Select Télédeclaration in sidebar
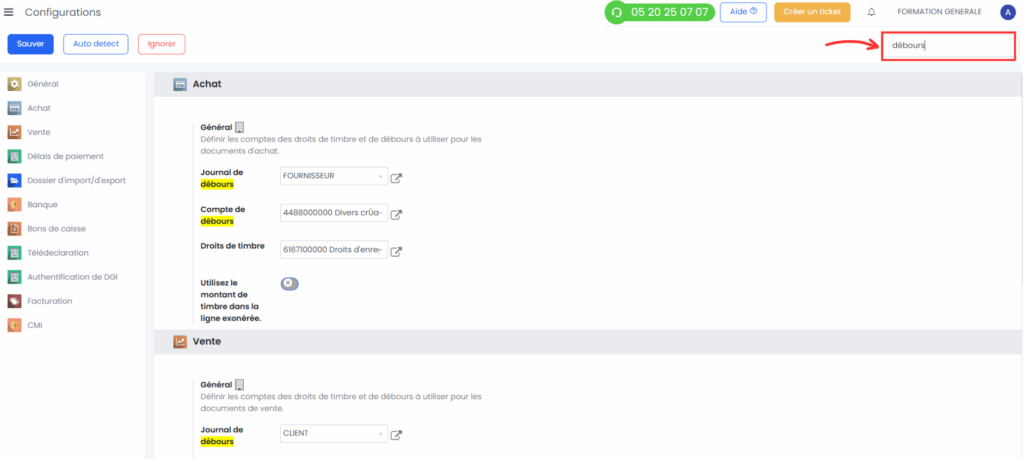 pos(57,253)
